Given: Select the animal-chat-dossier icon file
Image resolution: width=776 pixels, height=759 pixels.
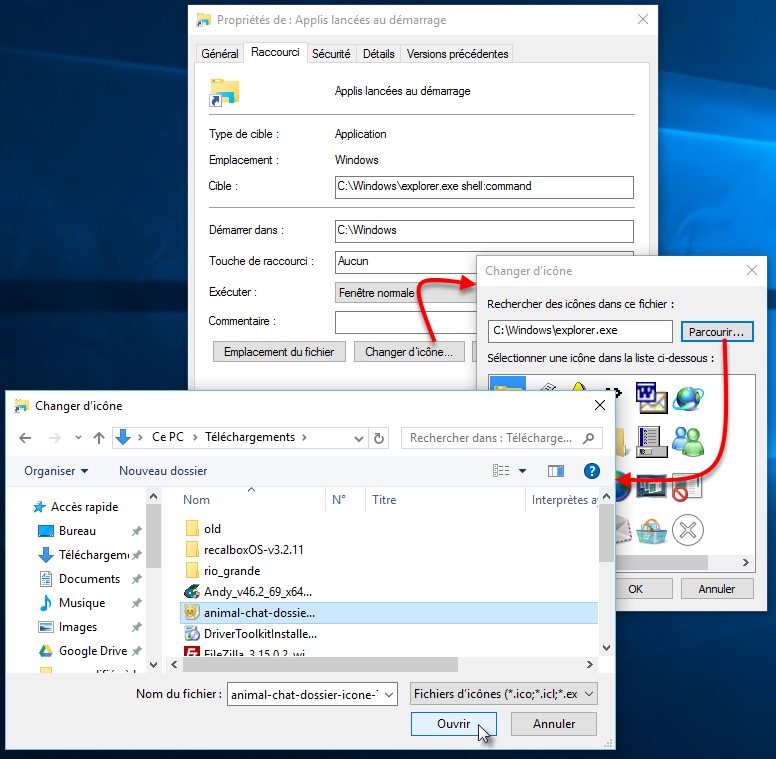Looking at the screenshot, I should pos(260,613).
